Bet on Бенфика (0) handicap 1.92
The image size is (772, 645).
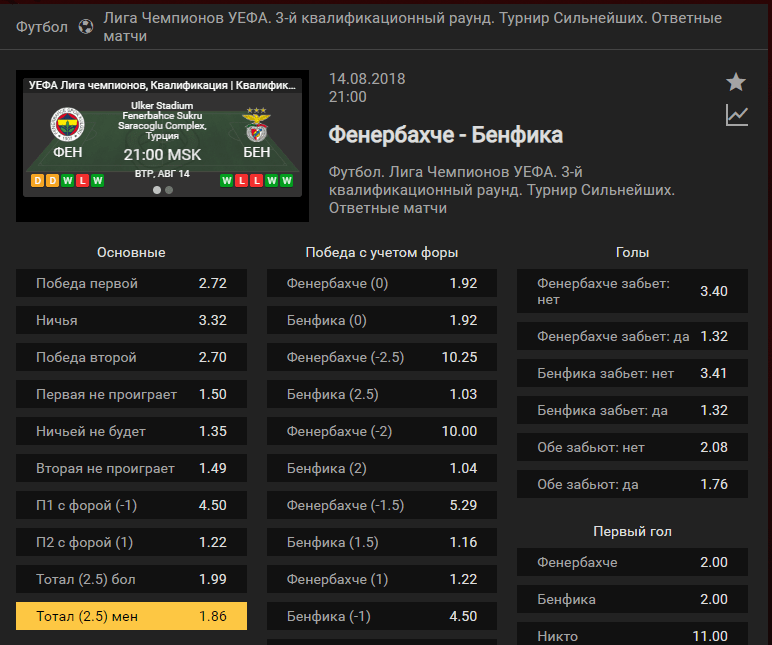382,320
